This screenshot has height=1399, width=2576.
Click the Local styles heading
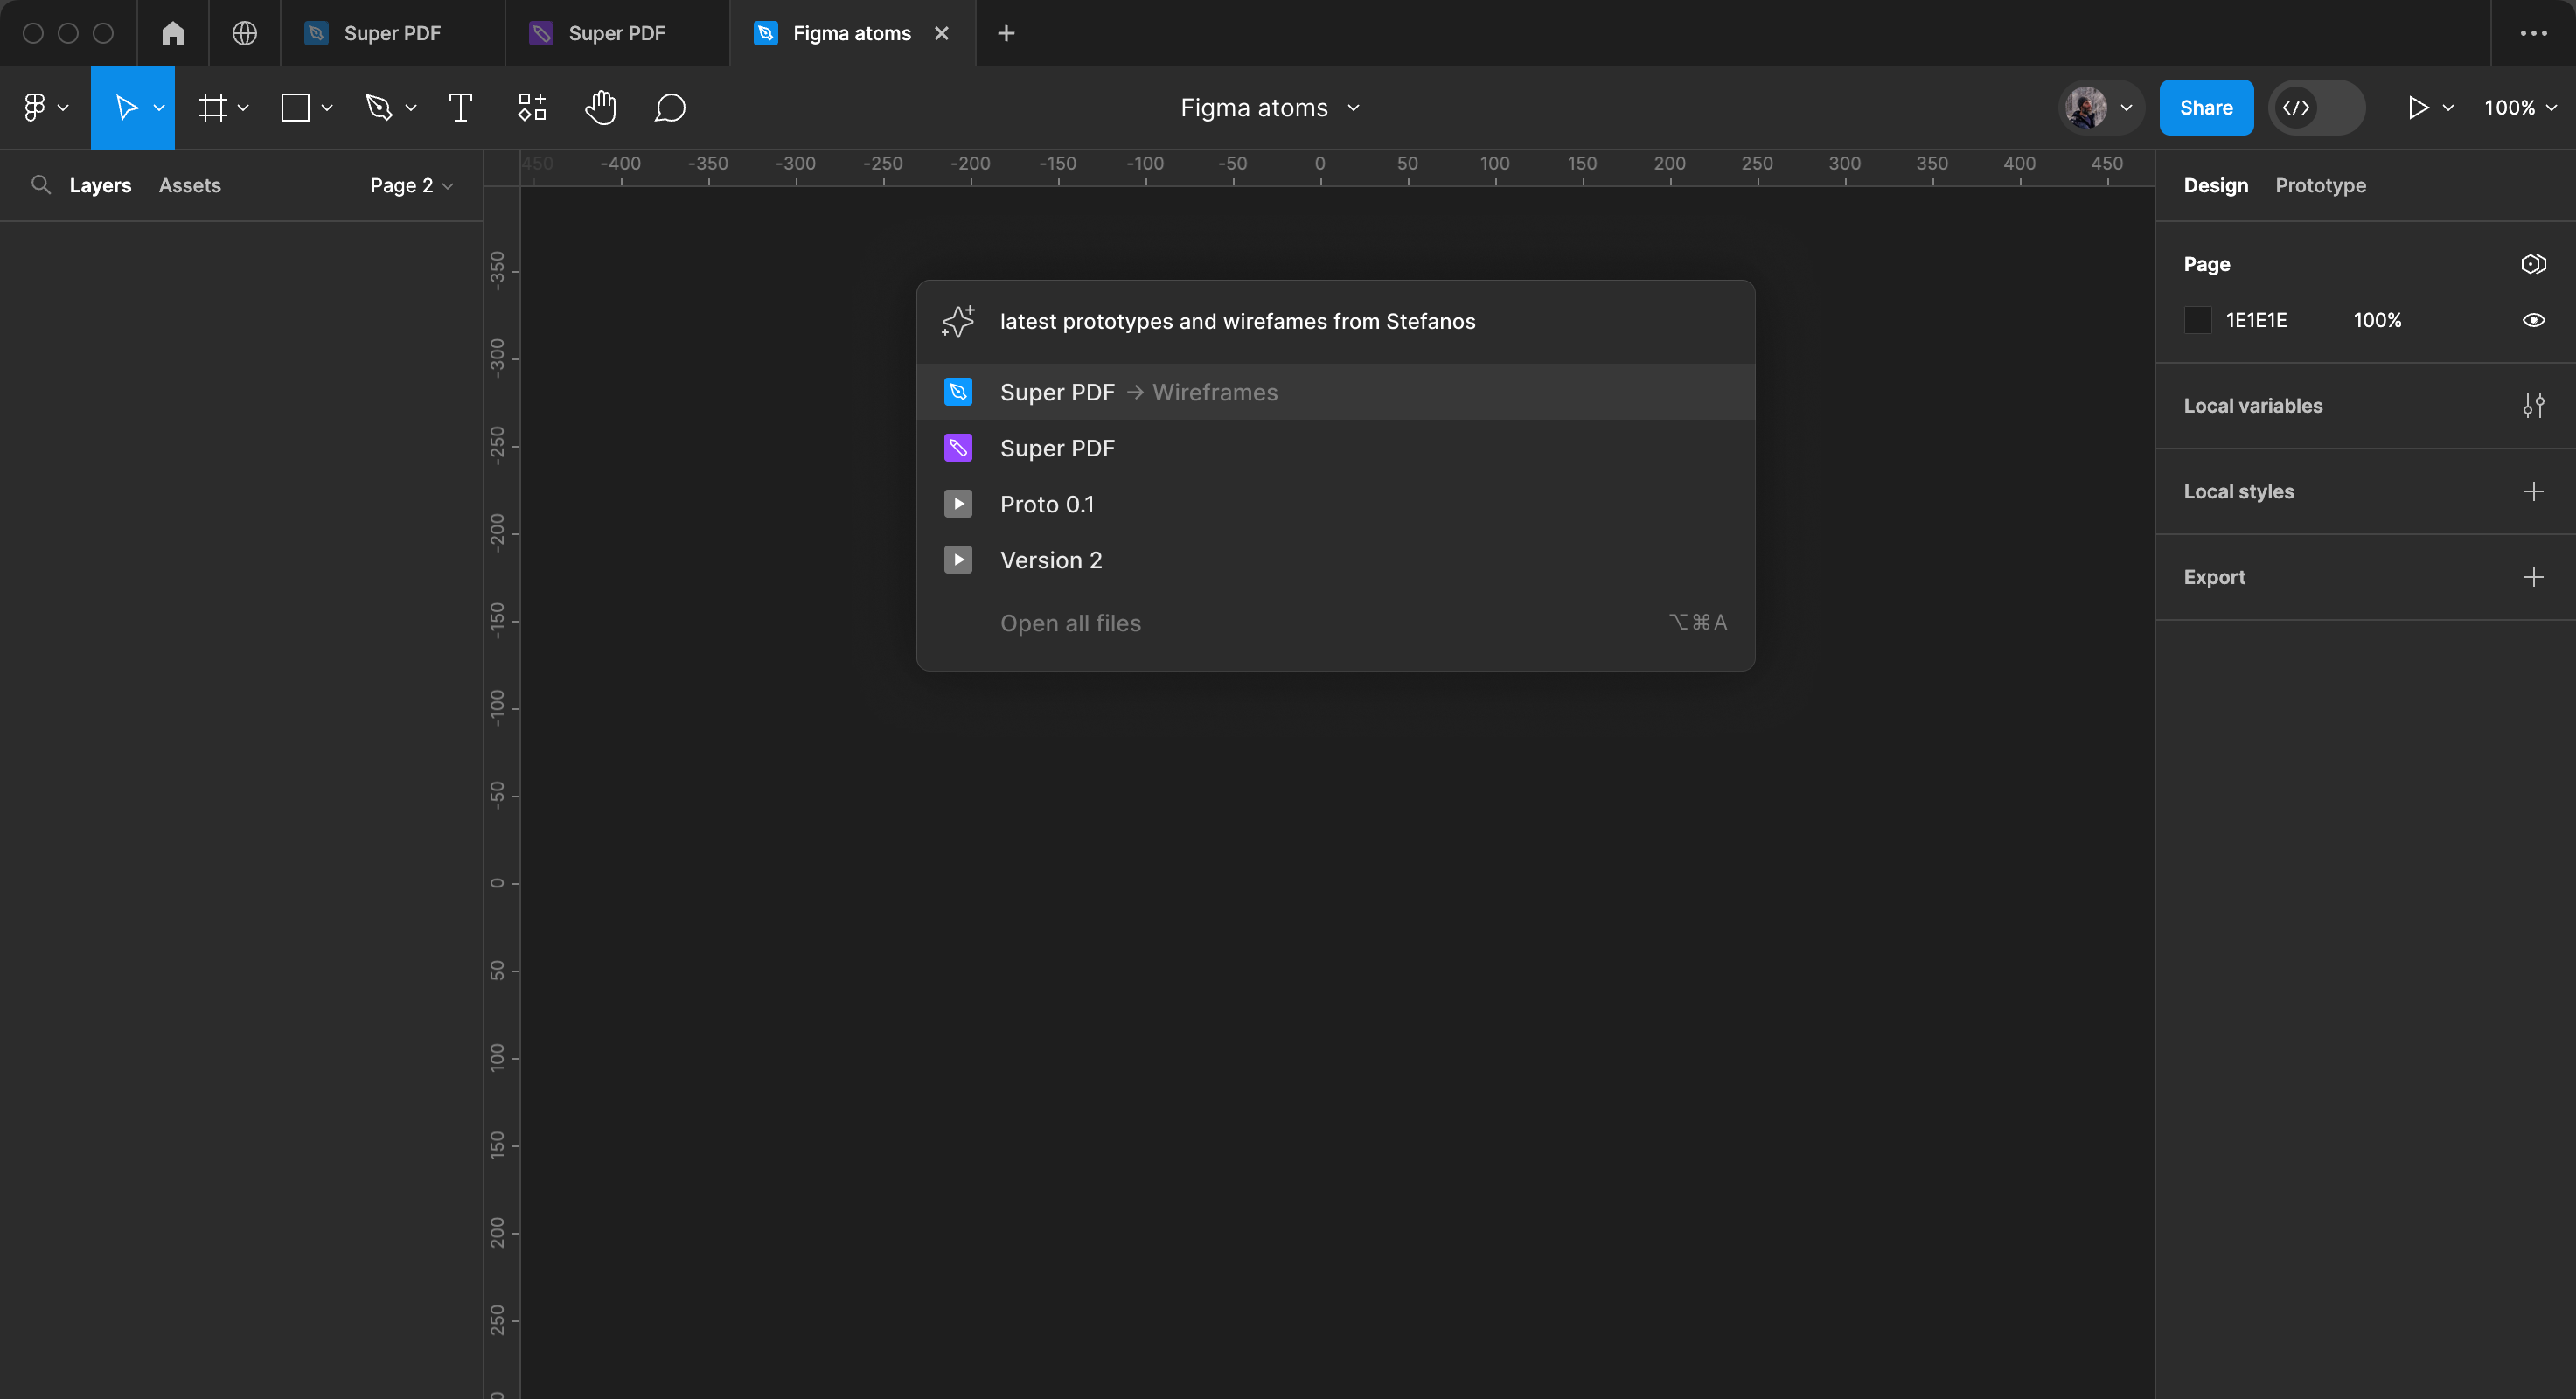click(x=2238, y=491)
